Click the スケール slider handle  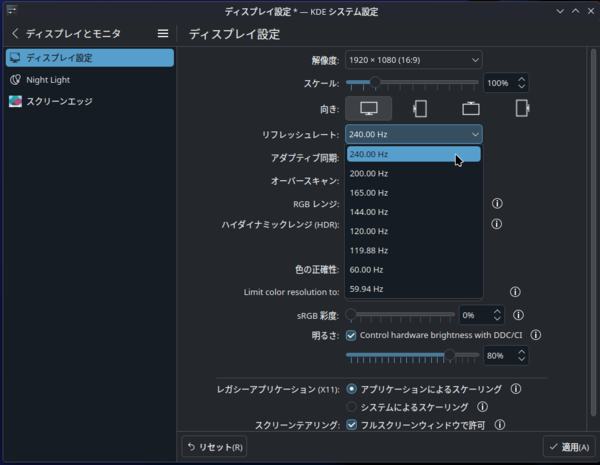(x=375, y=82)
